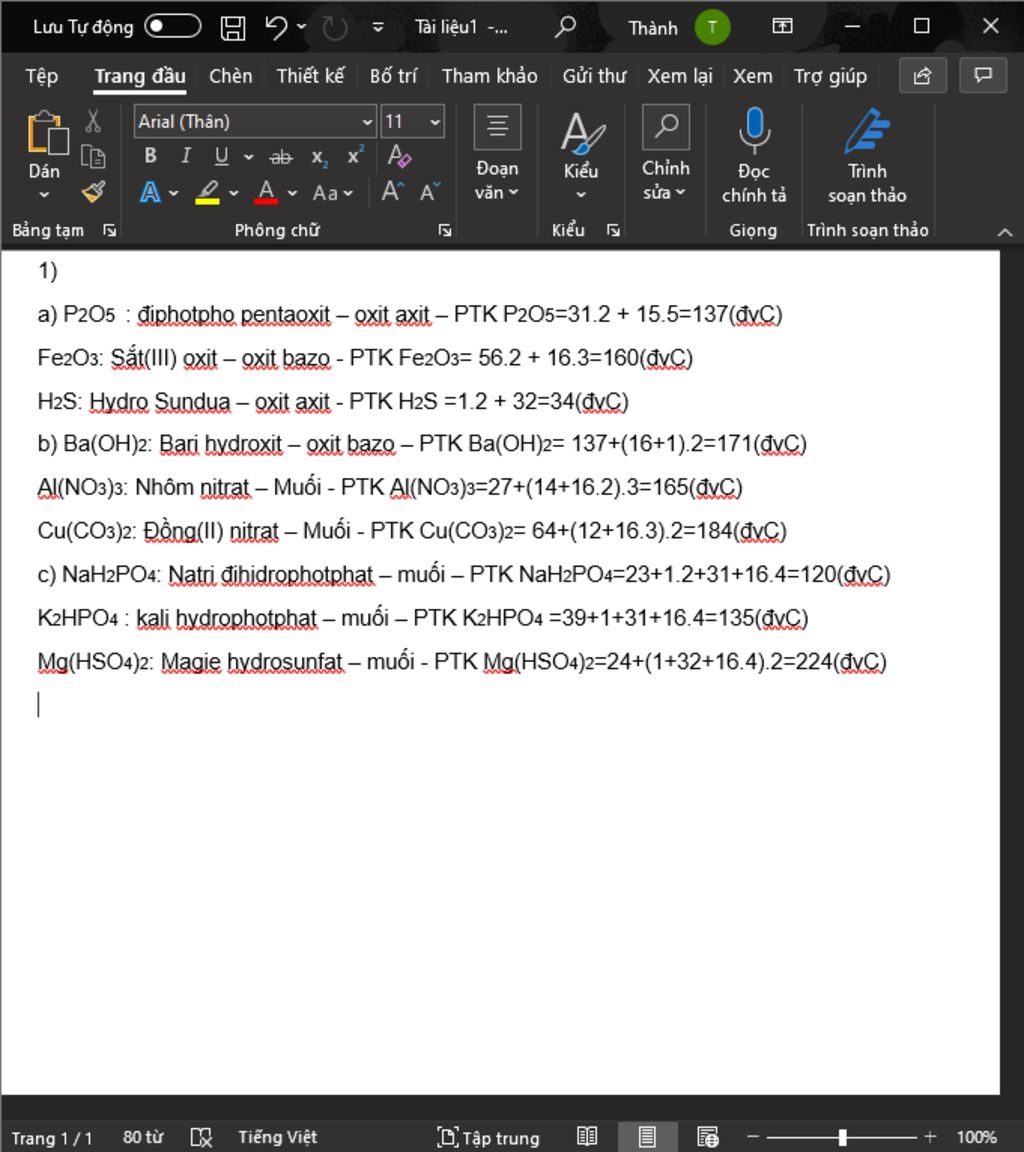
Task: Switch to the Chèn tab
Action: (230, 76)
